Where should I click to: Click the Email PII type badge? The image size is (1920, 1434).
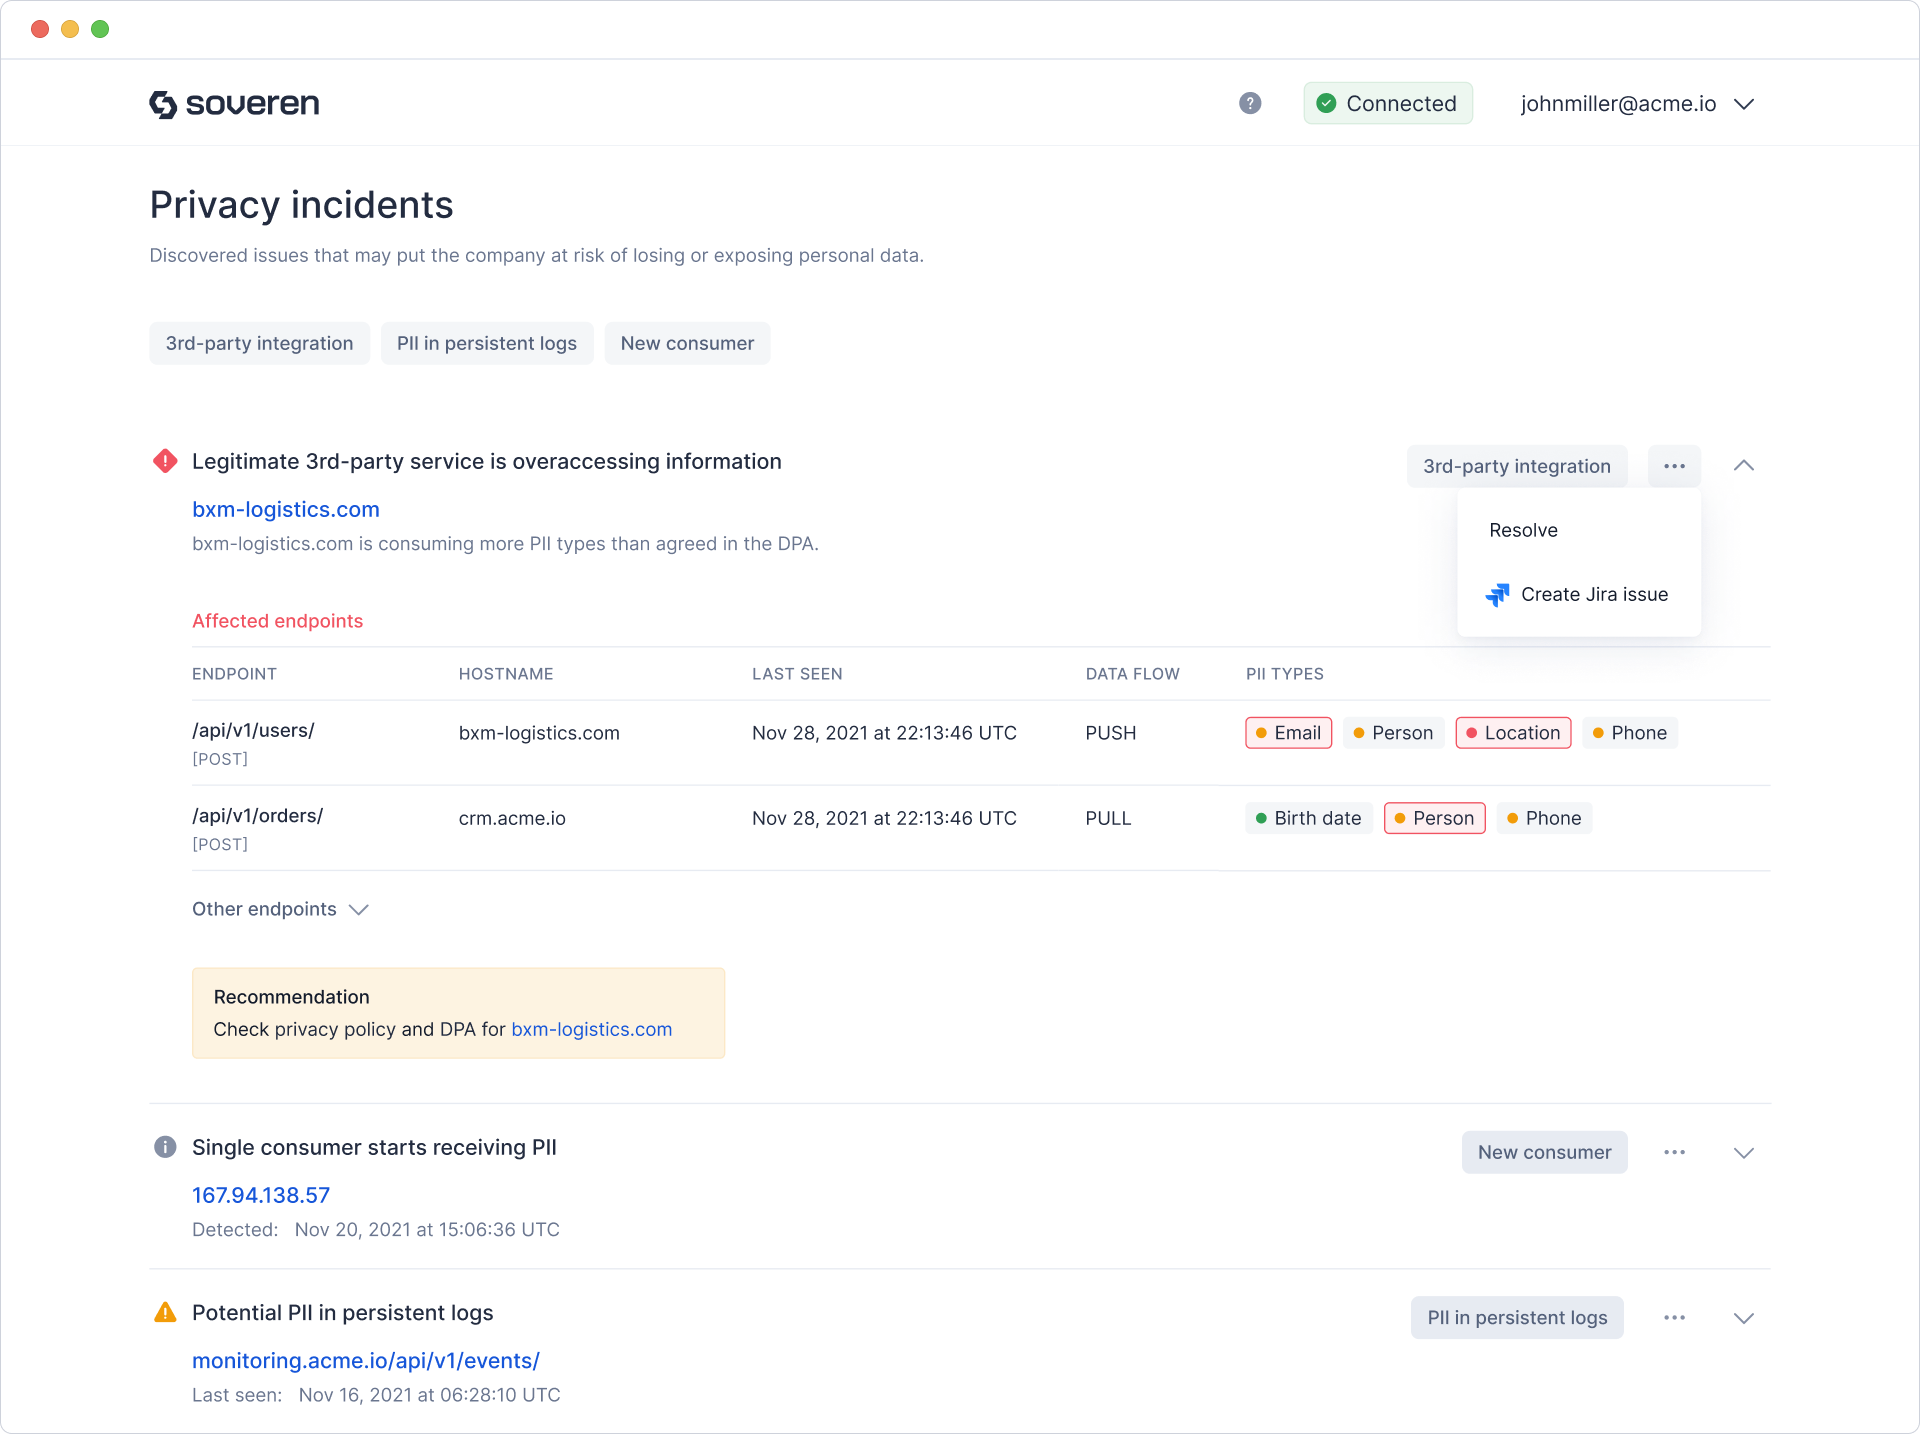(x=1288, y=732)
